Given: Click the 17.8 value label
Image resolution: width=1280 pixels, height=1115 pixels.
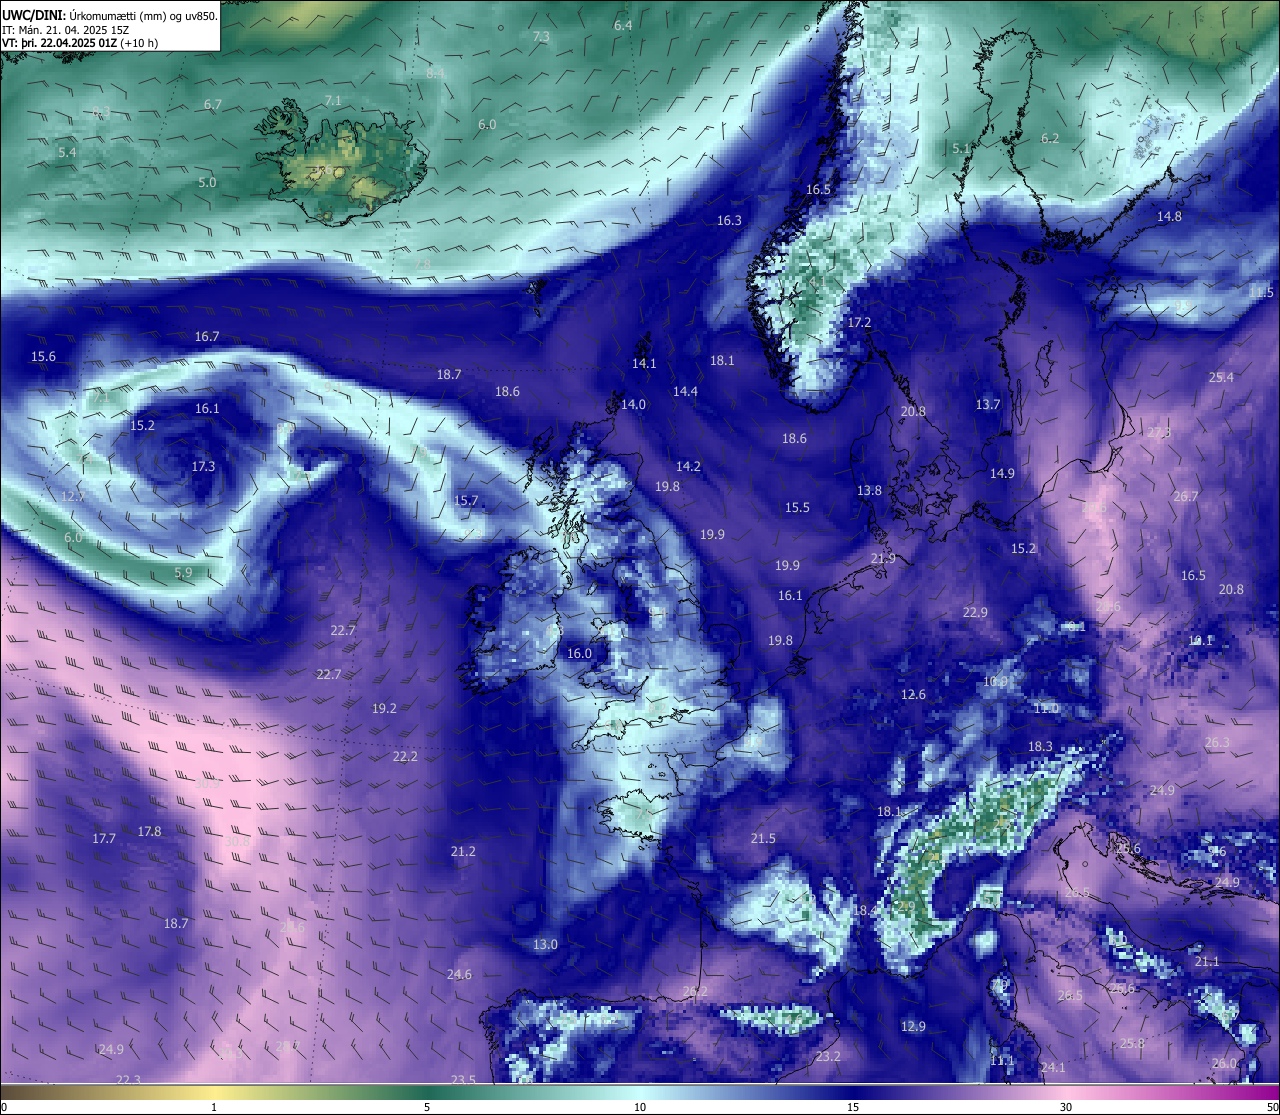Looking at the screenshot, I should click(x=149, y=831).
